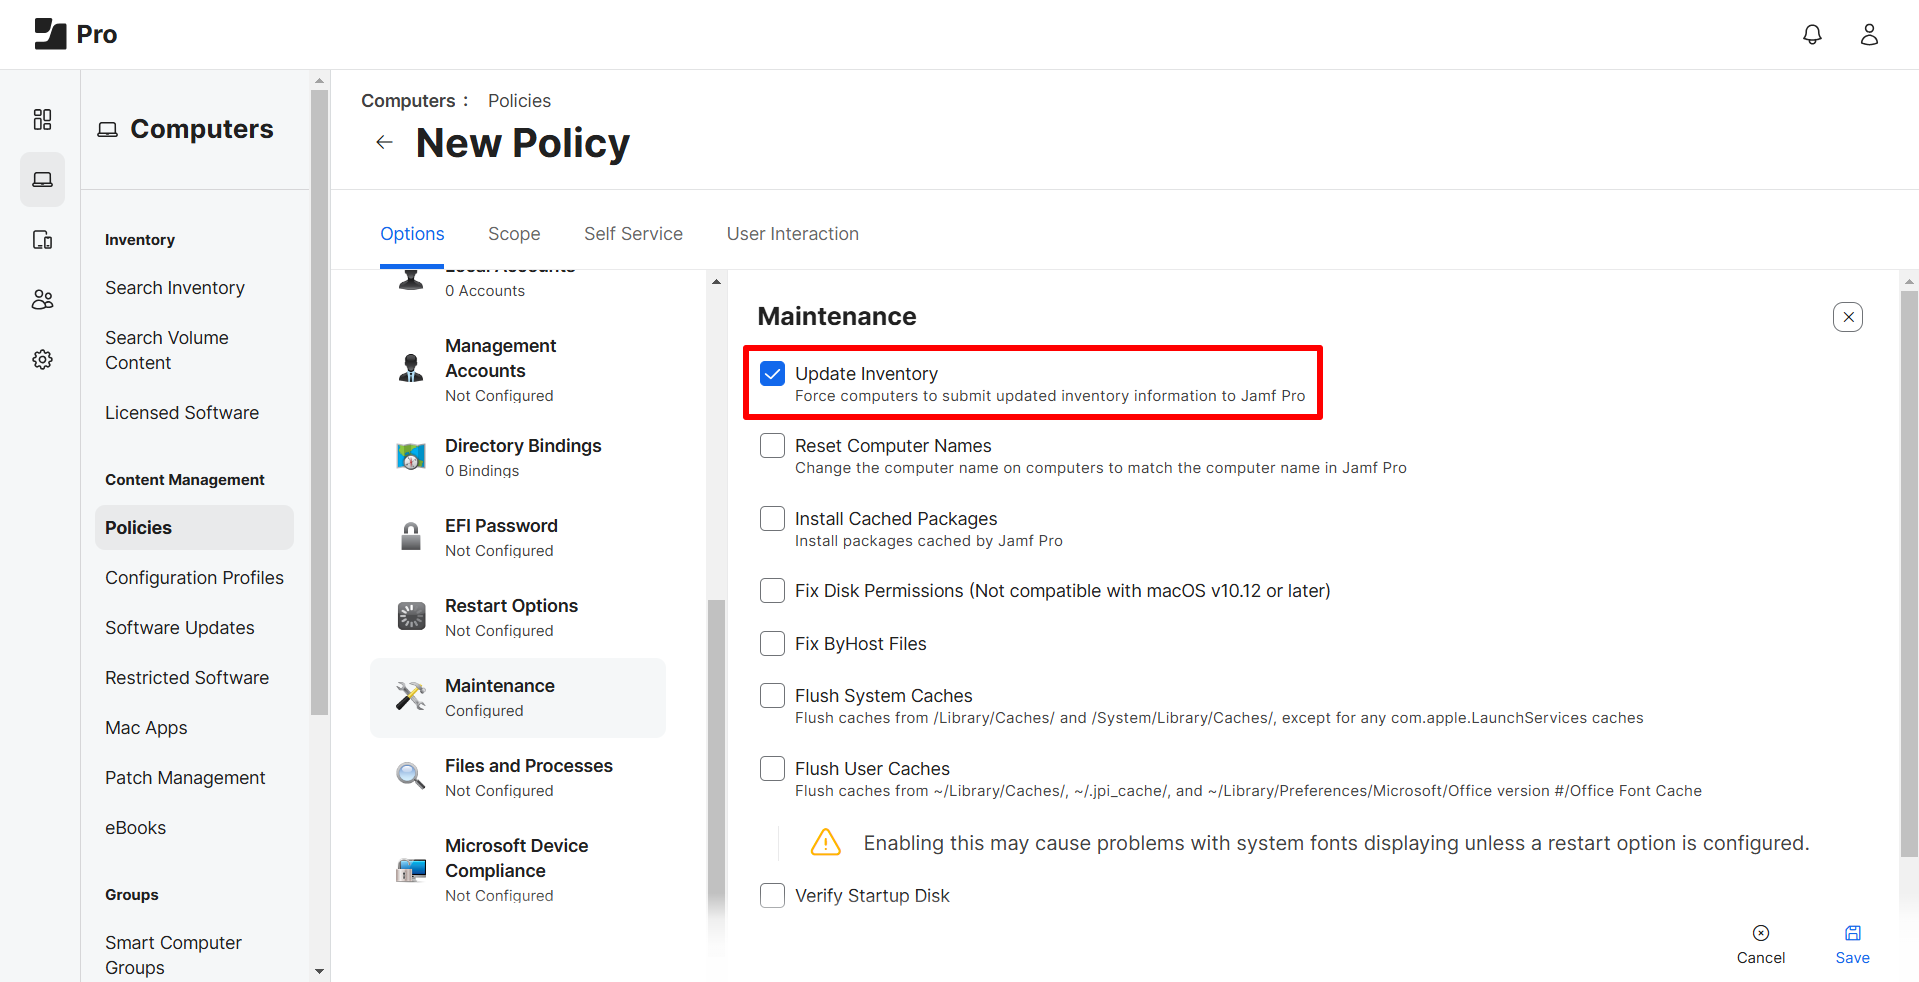Enable the Flush User Caches checkbox
The image size is (1919, 982).
pos(772,769)
